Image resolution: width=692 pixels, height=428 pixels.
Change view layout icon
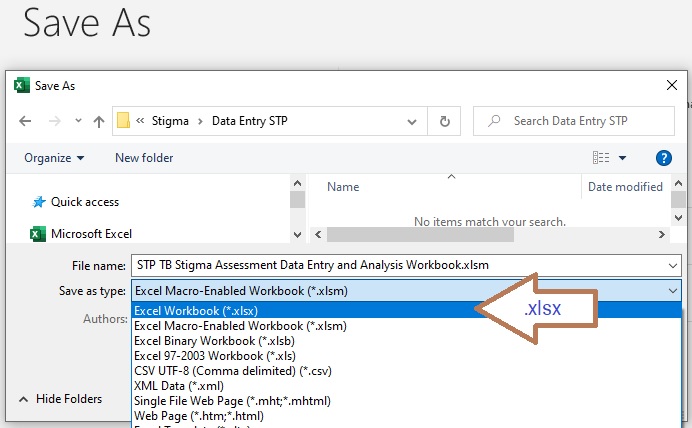pos(601,158)
